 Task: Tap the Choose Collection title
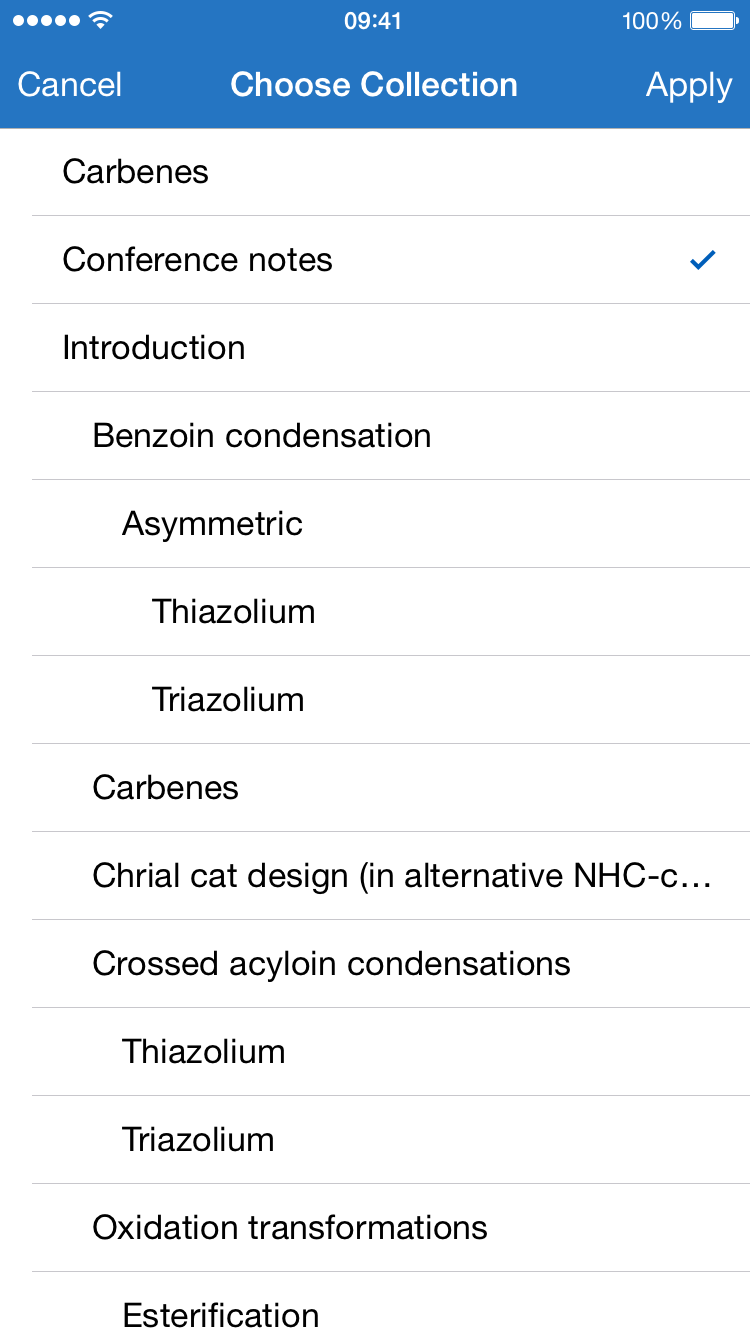[x=374, y=85]
